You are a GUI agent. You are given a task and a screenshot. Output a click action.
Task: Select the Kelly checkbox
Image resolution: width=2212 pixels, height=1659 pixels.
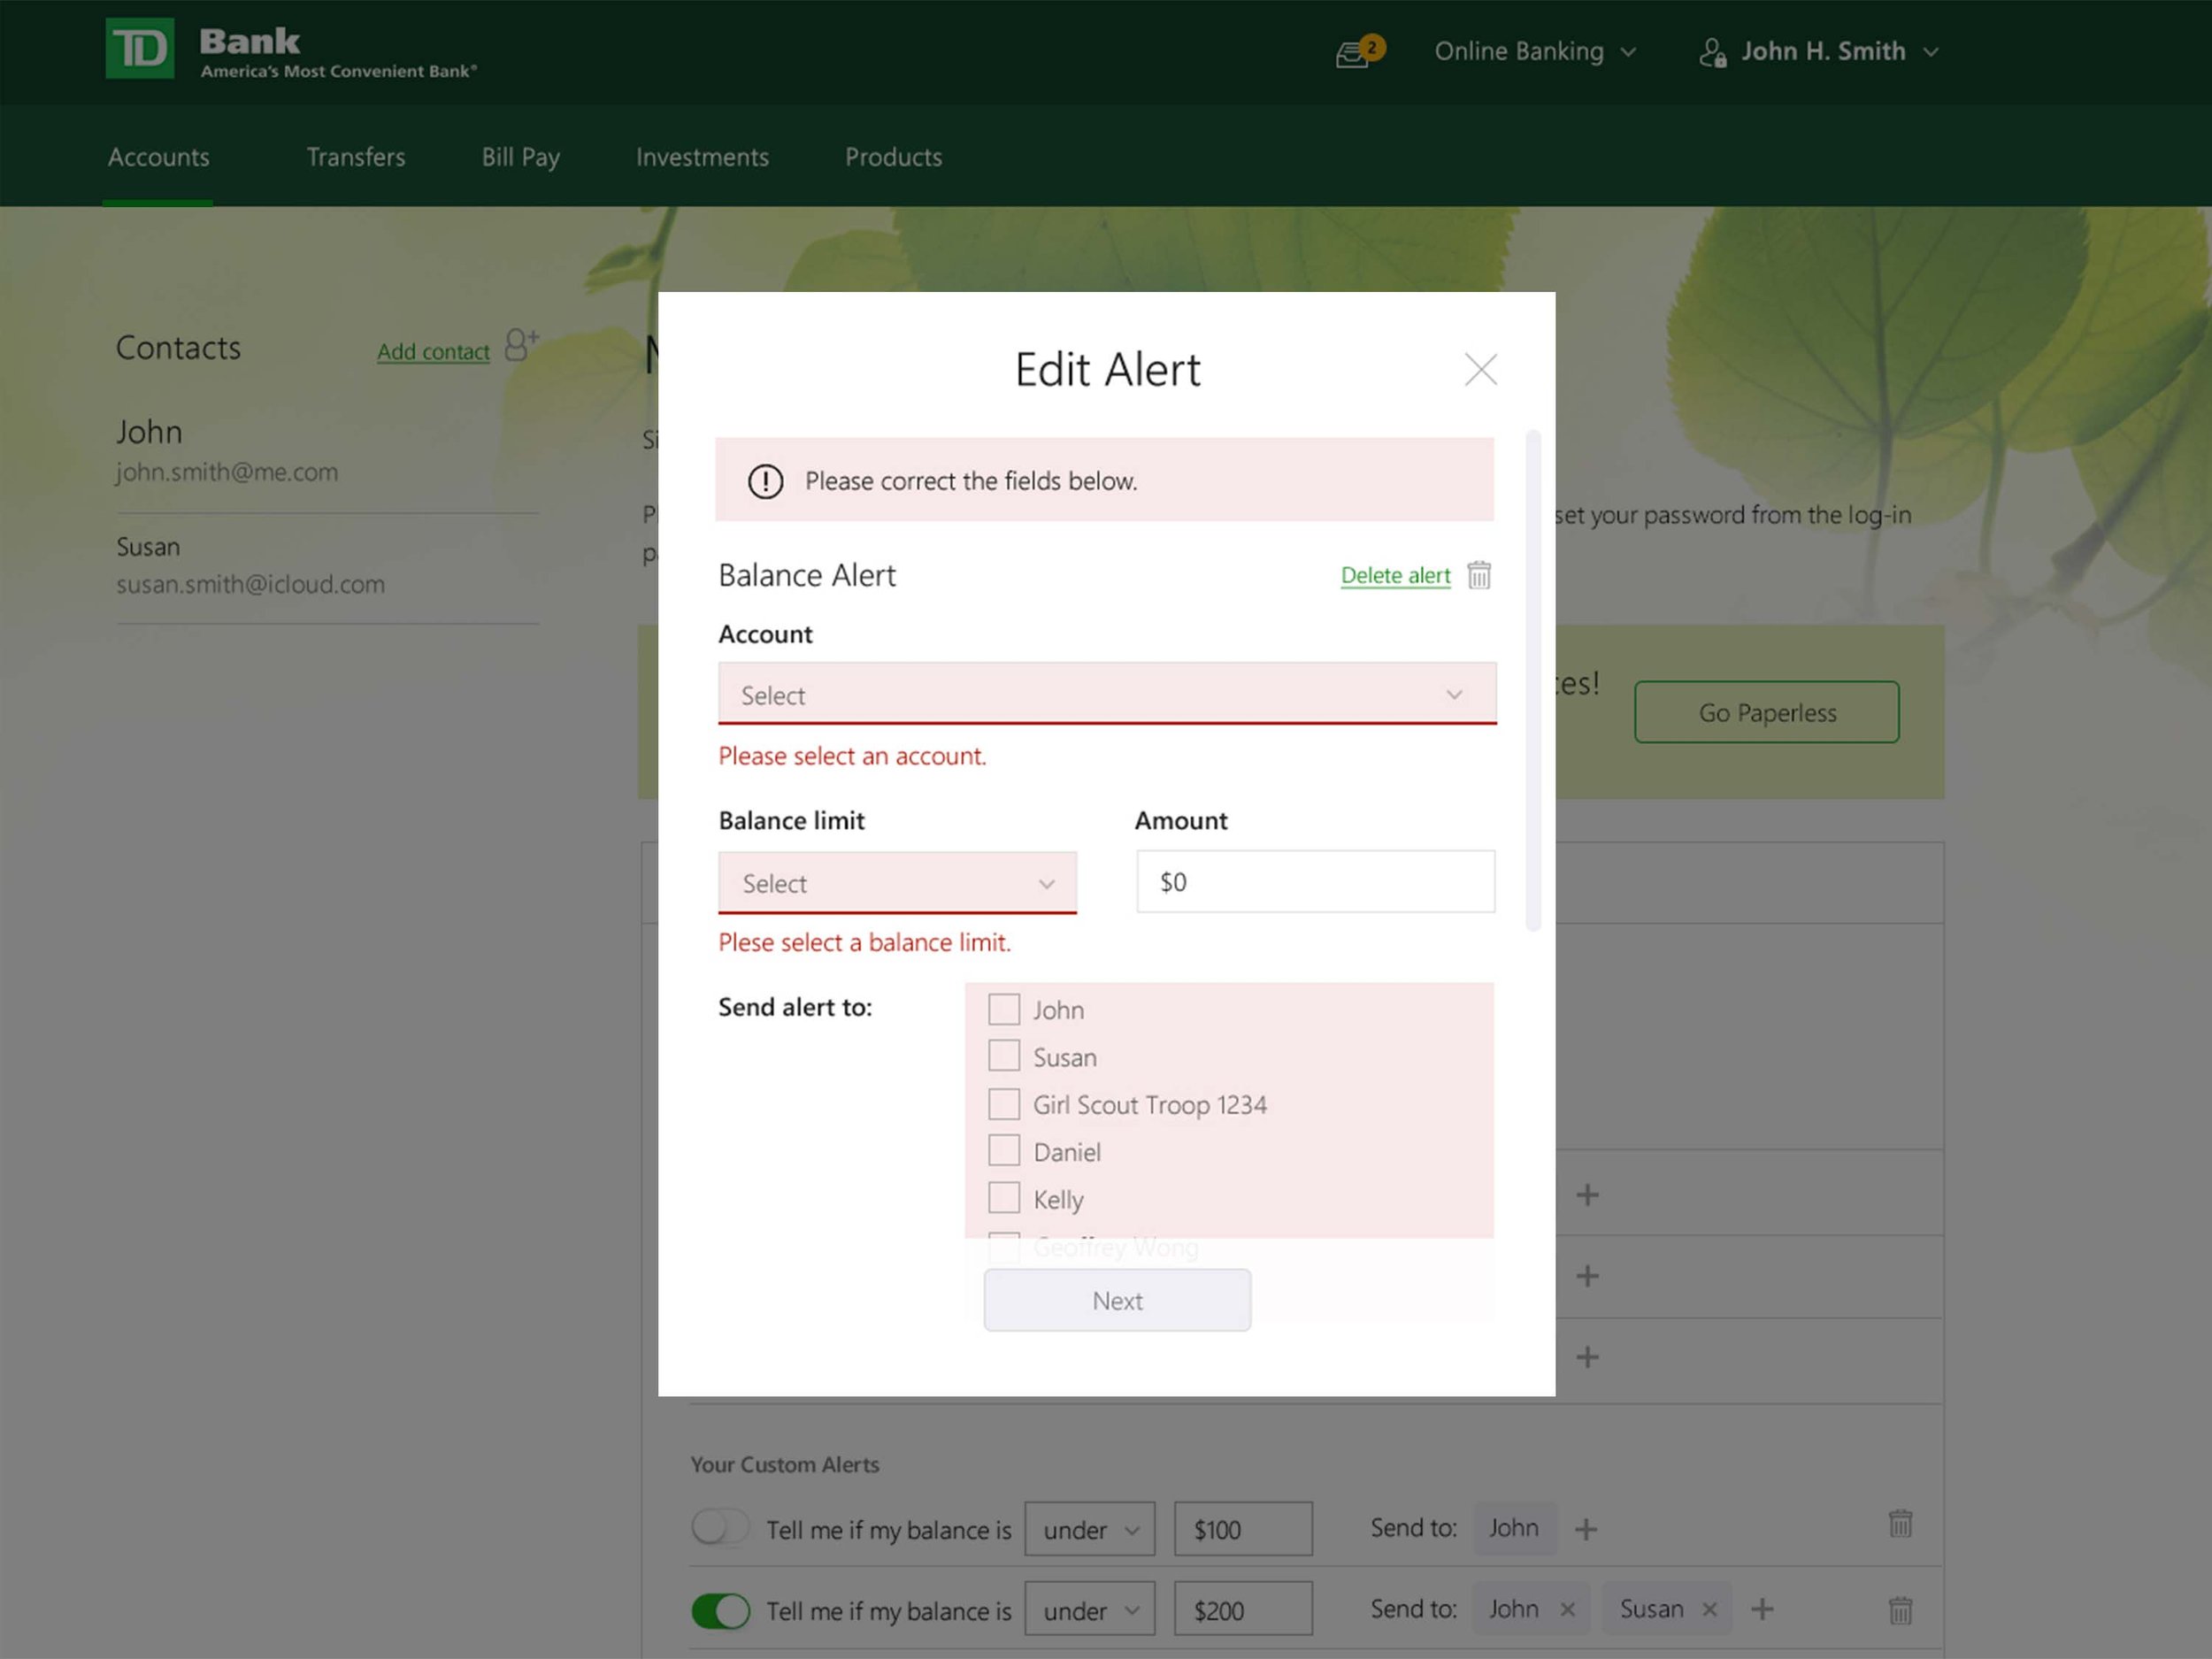click(x=1004, y=1198)
